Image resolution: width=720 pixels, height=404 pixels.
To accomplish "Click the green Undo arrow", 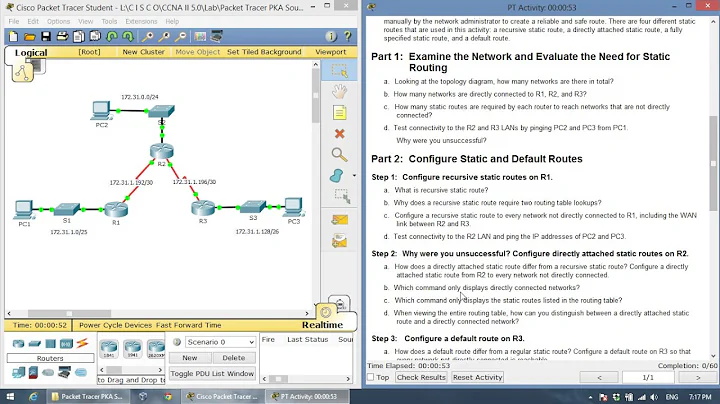I will coord(112,36).
